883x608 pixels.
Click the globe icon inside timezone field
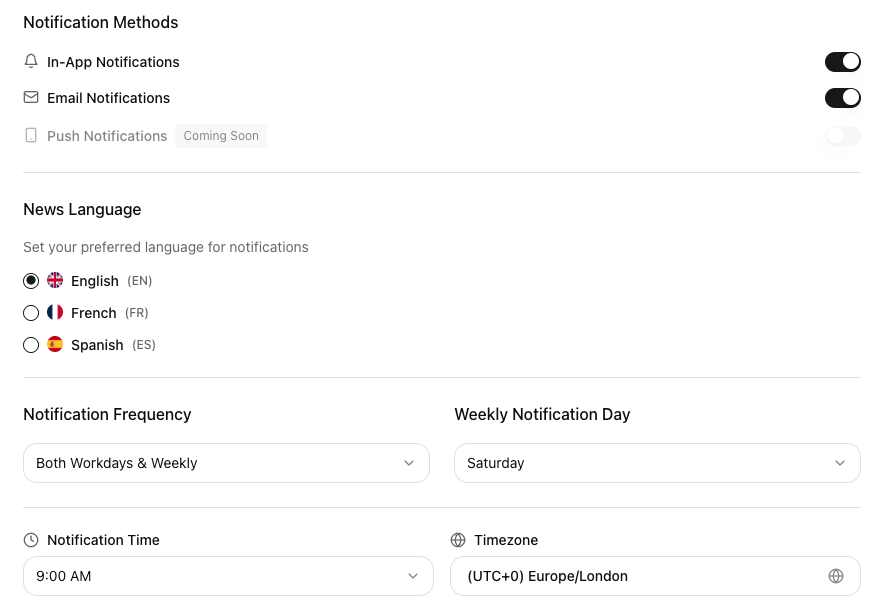tap(836, 576)
